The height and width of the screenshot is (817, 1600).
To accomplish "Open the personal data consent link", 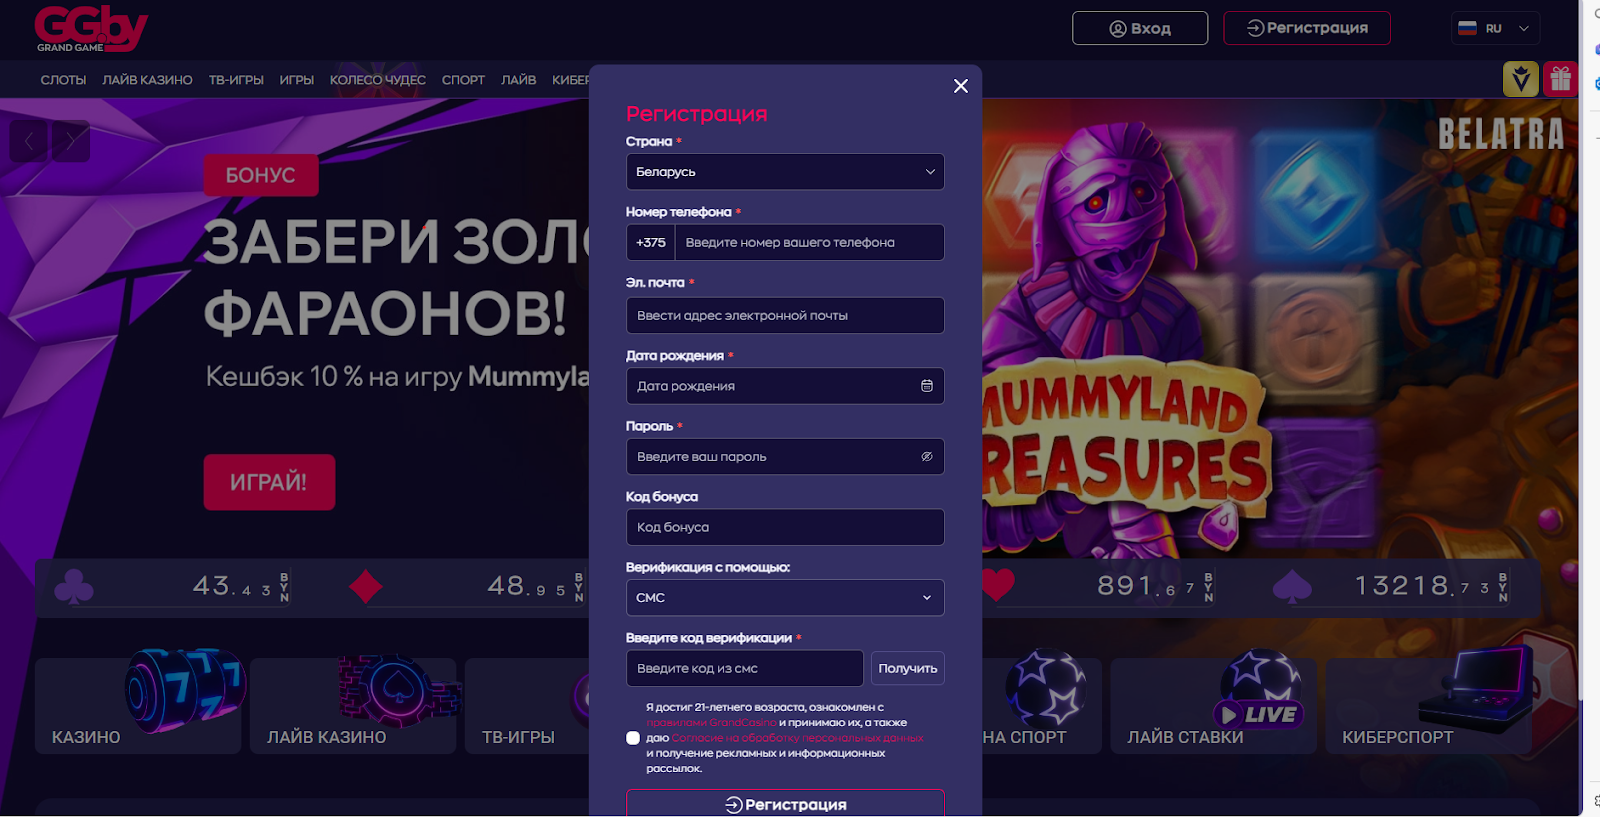I will [x=798, y=738].
